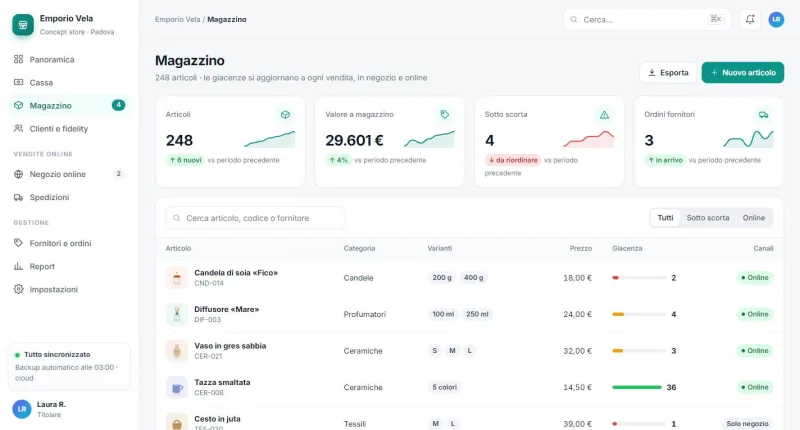
Task: Click the Prezzo column header
Action: (x=581, y=248)
